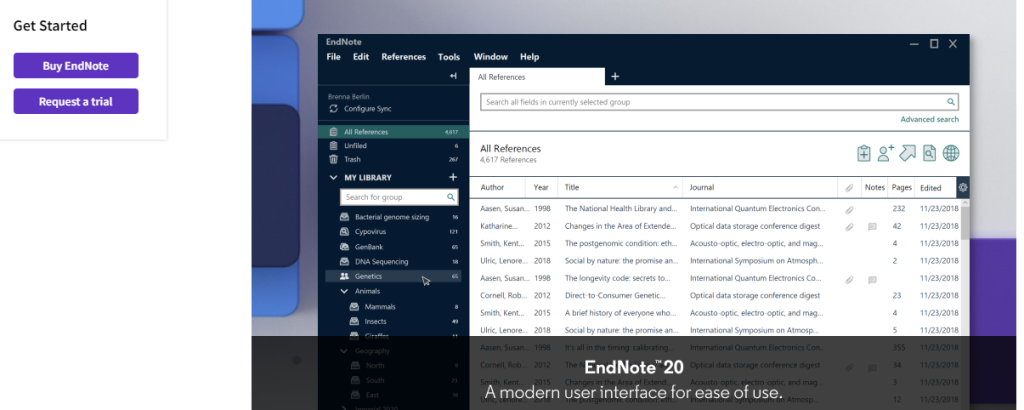
Task: Collapse the Animals group set
Action: (344, 291)
